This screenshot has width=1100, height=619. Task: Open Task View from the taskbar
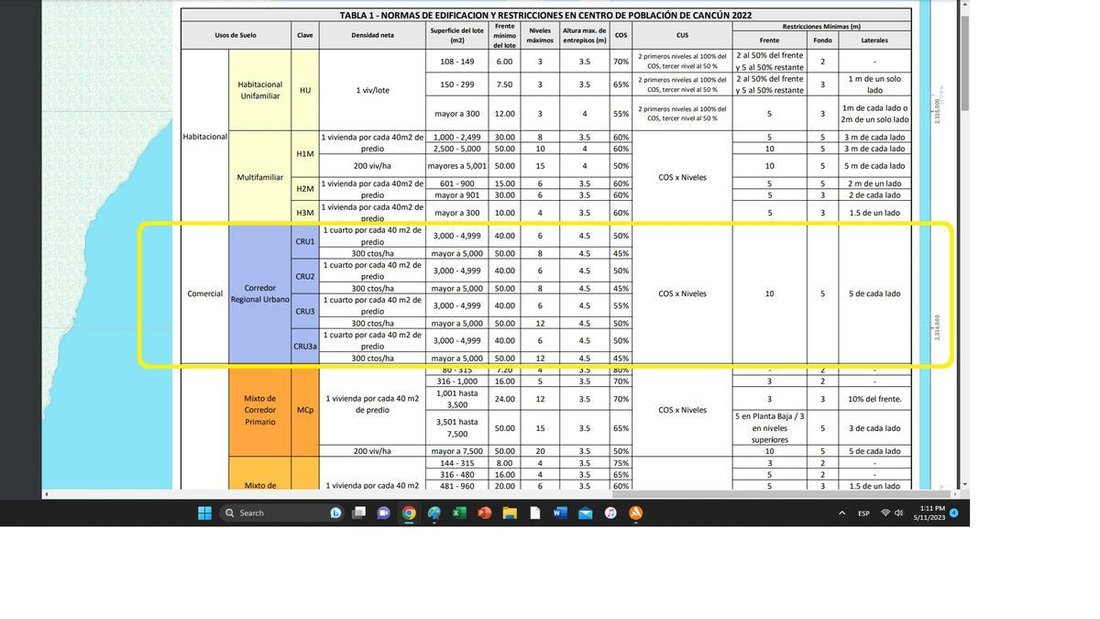[358, 513]
